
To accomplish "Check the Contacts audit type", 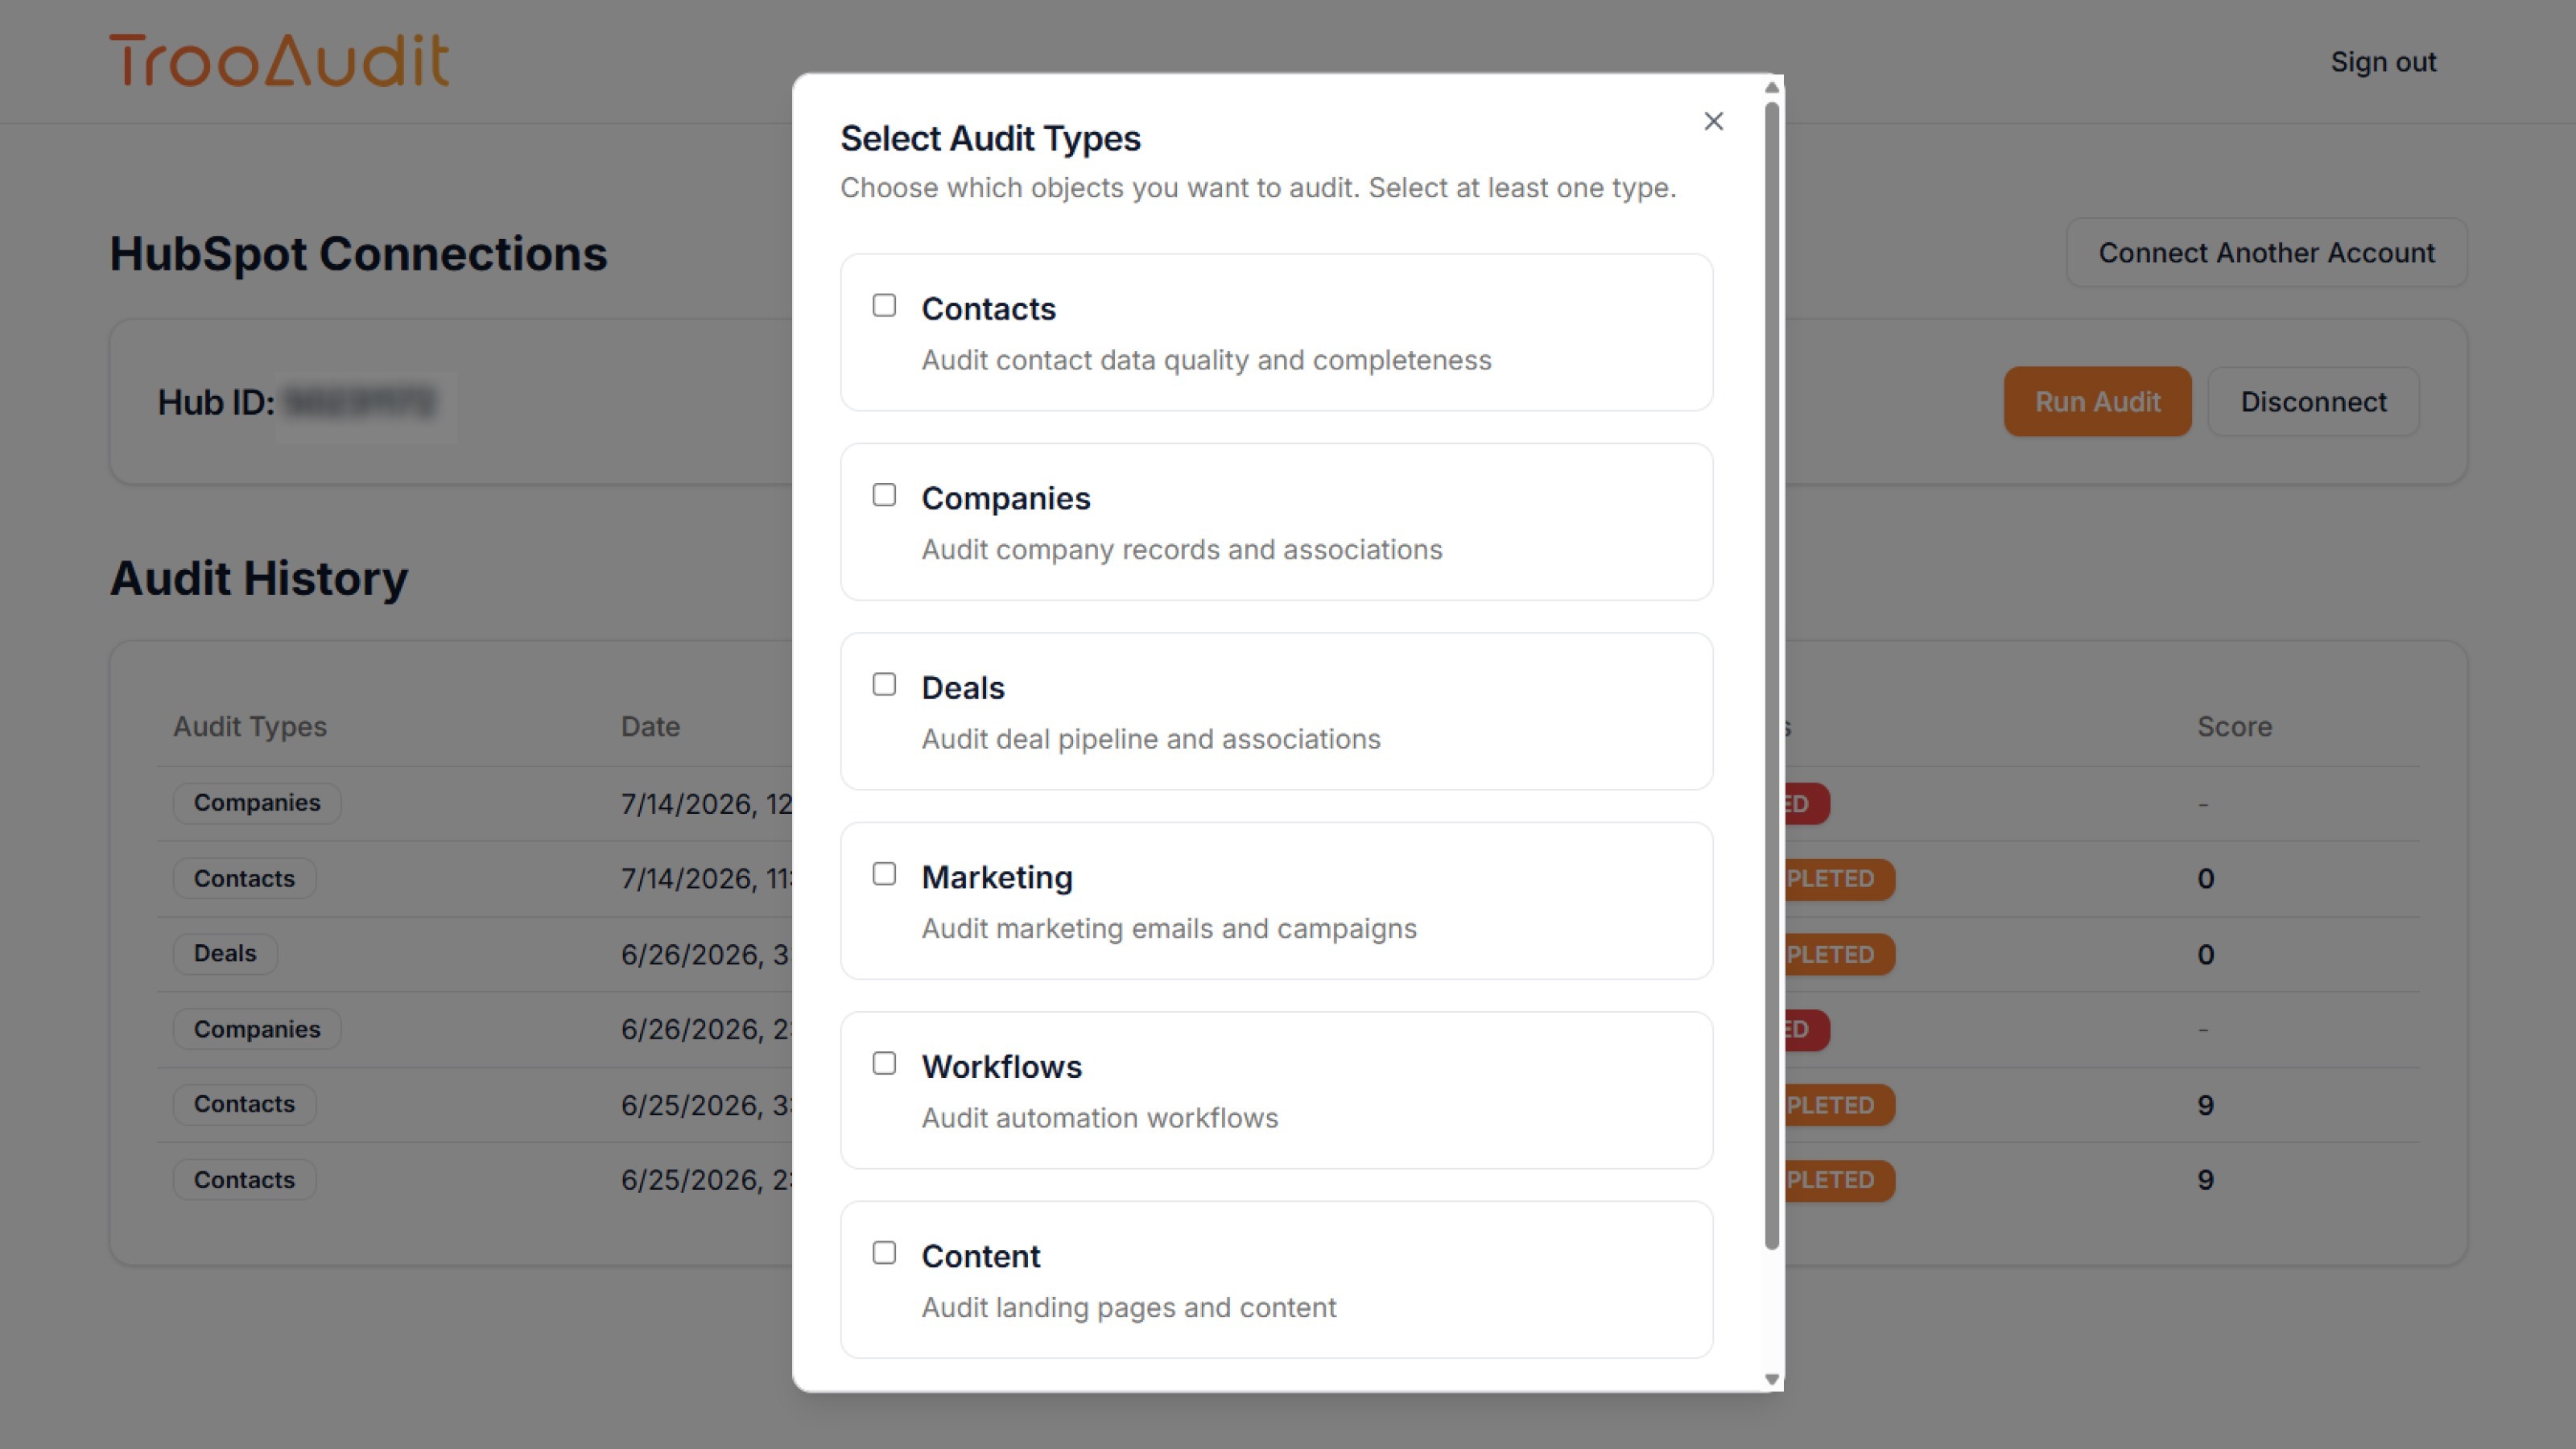I will [x=884, y=305].
